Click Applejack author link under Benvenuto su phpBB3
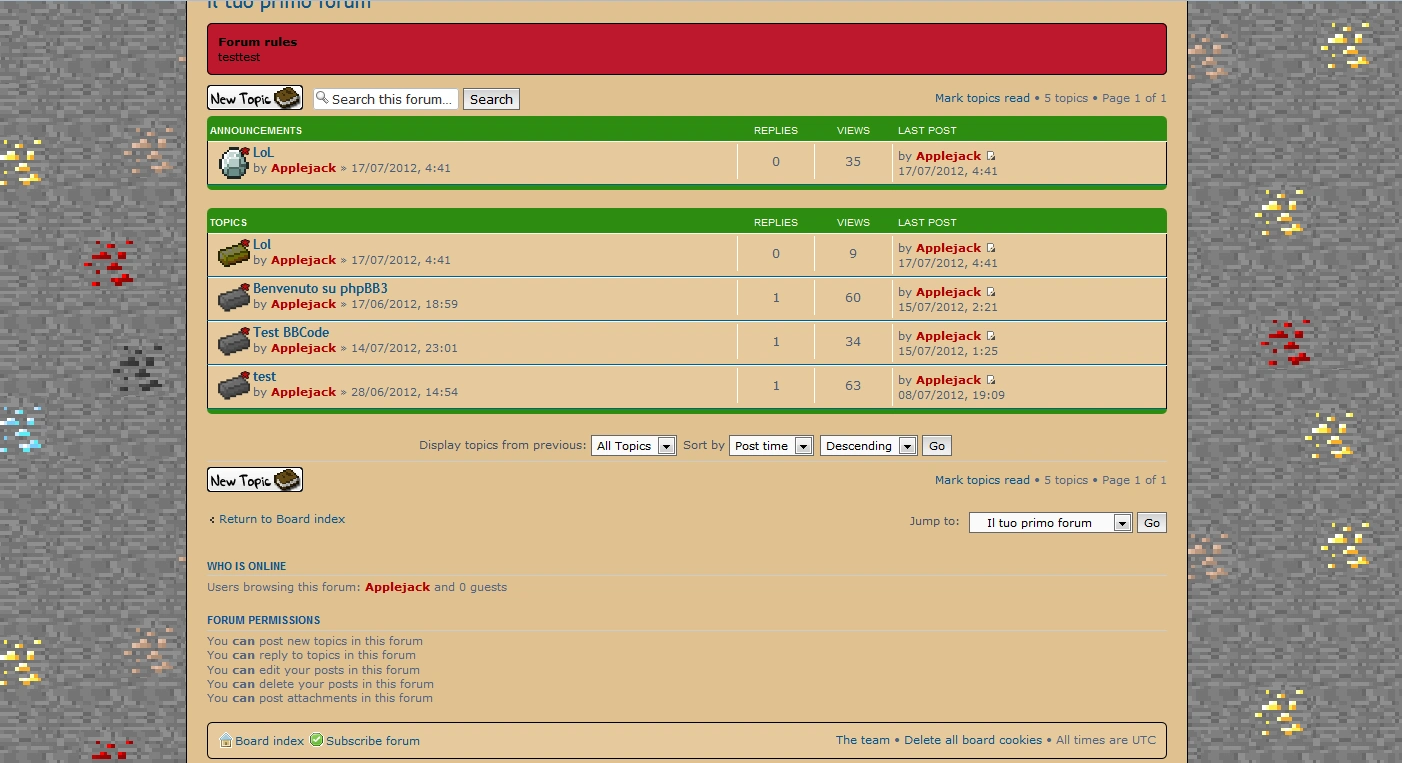The image size is (1402, 763). pos(303,304)
